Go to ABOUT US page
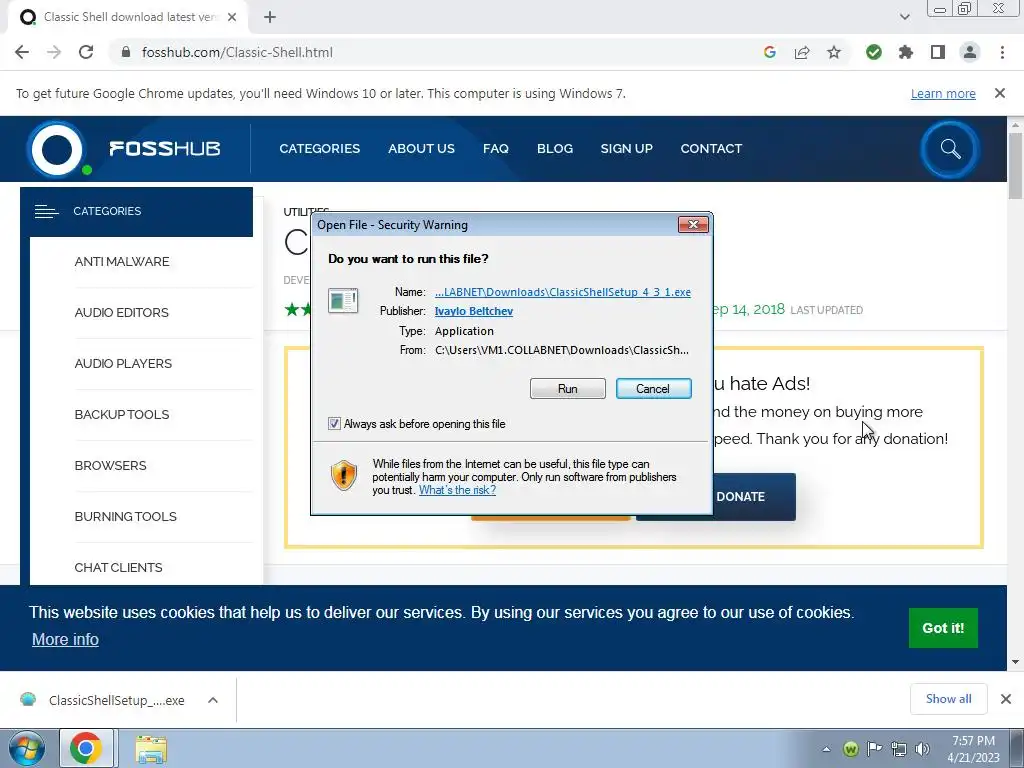1024x768 pixels. pyautogui.click(x=421, y=148)
